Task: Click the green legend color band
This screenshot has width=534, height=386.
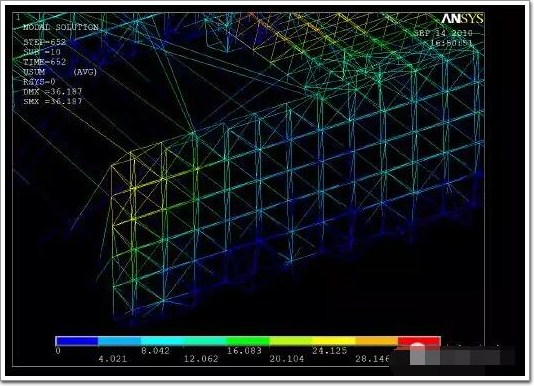Action: (x=248, y=341)
